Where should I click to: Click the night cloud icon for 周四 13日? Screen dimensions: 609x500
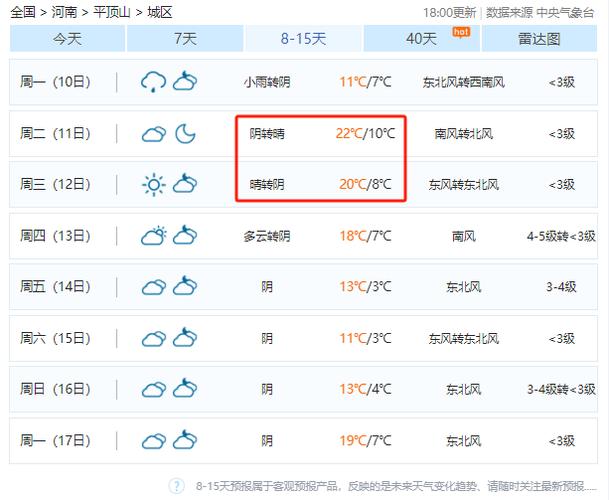click(x=185, y=235)
